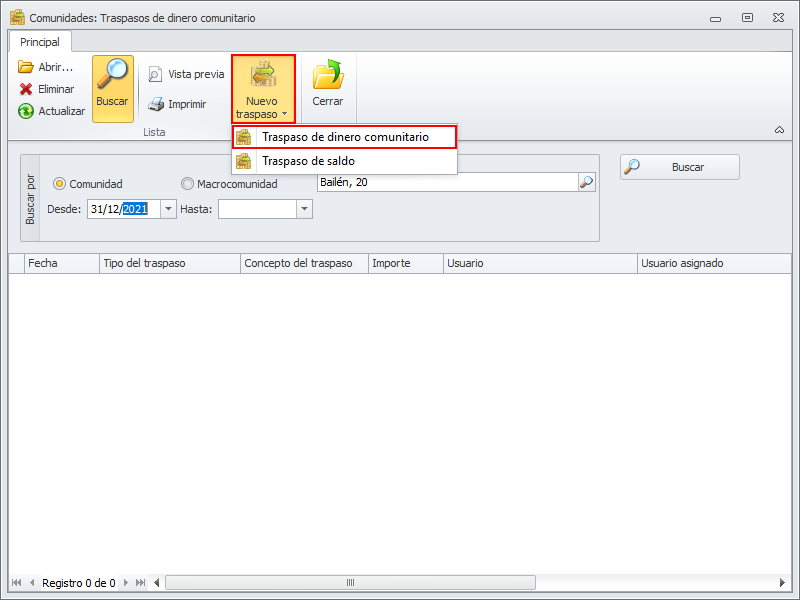Open the Desde date dropdown arrow
The width and height of the screenshot is (800, 600).
tap(168, 209)
